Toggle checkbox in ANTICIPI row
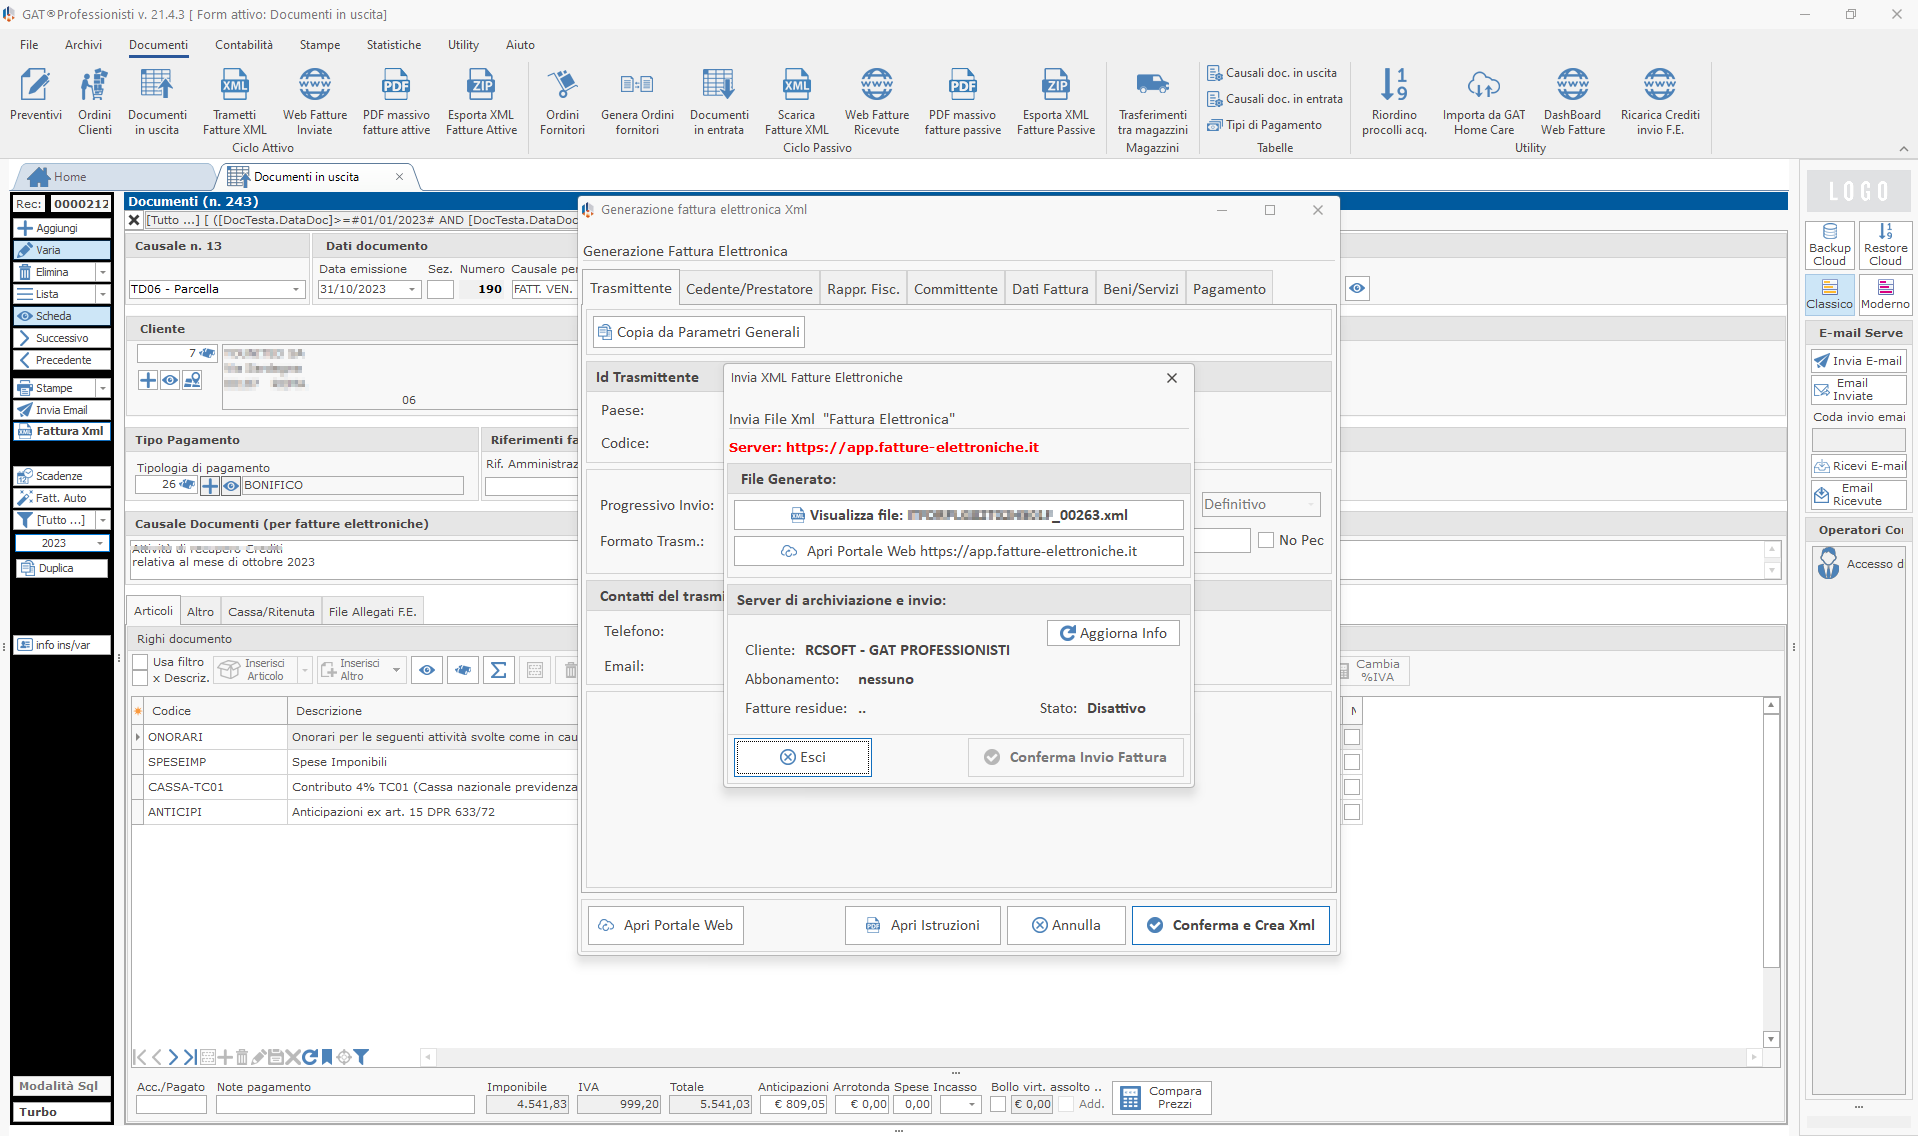 pos(1352,812)
